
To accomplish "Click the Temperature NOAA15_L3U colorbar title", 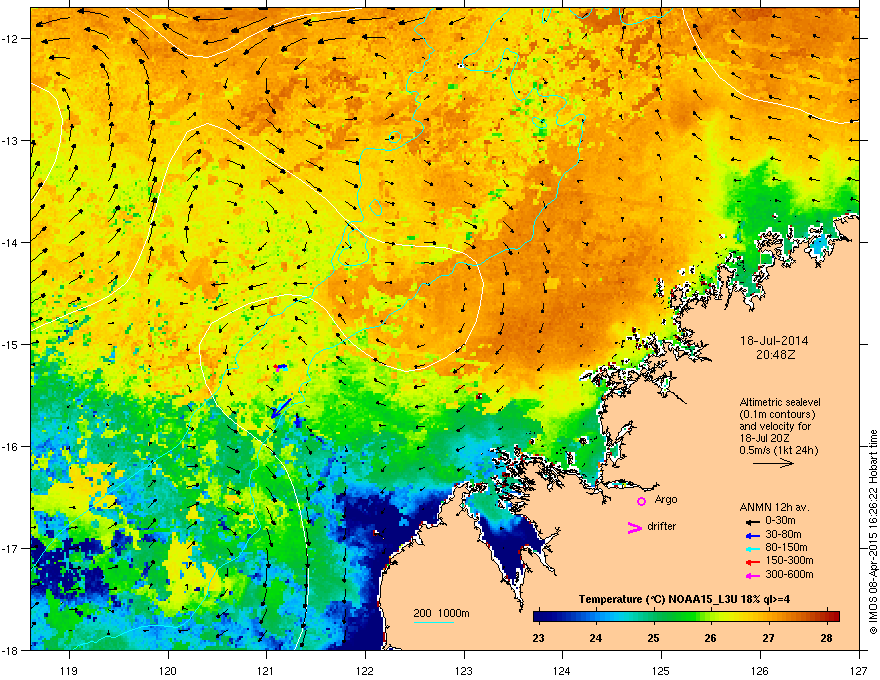I will click(684, 599).
